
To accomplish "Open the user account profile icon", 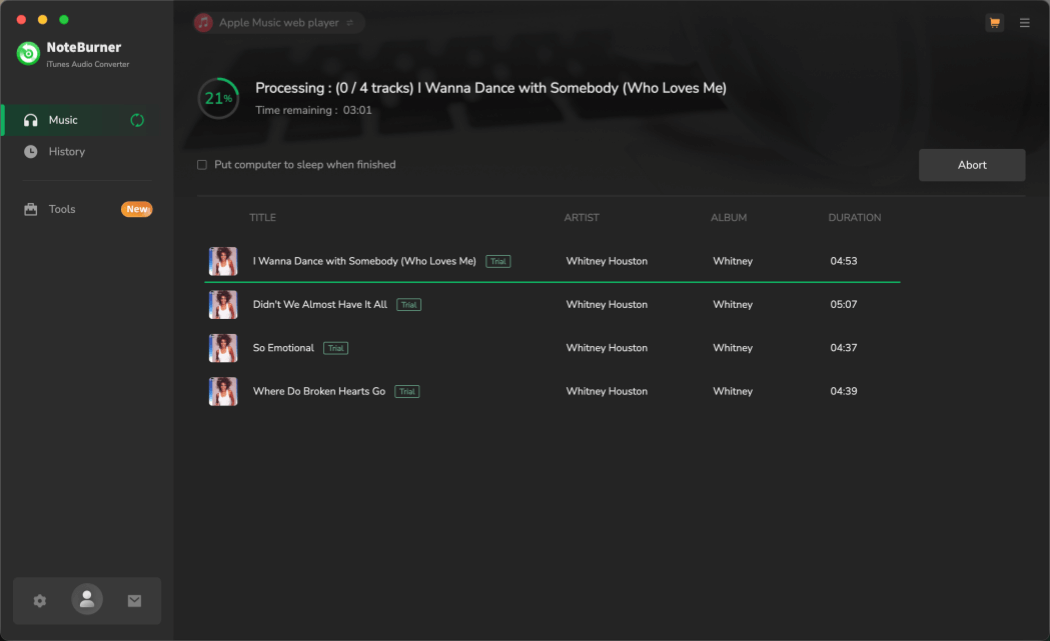I will 87,599.
